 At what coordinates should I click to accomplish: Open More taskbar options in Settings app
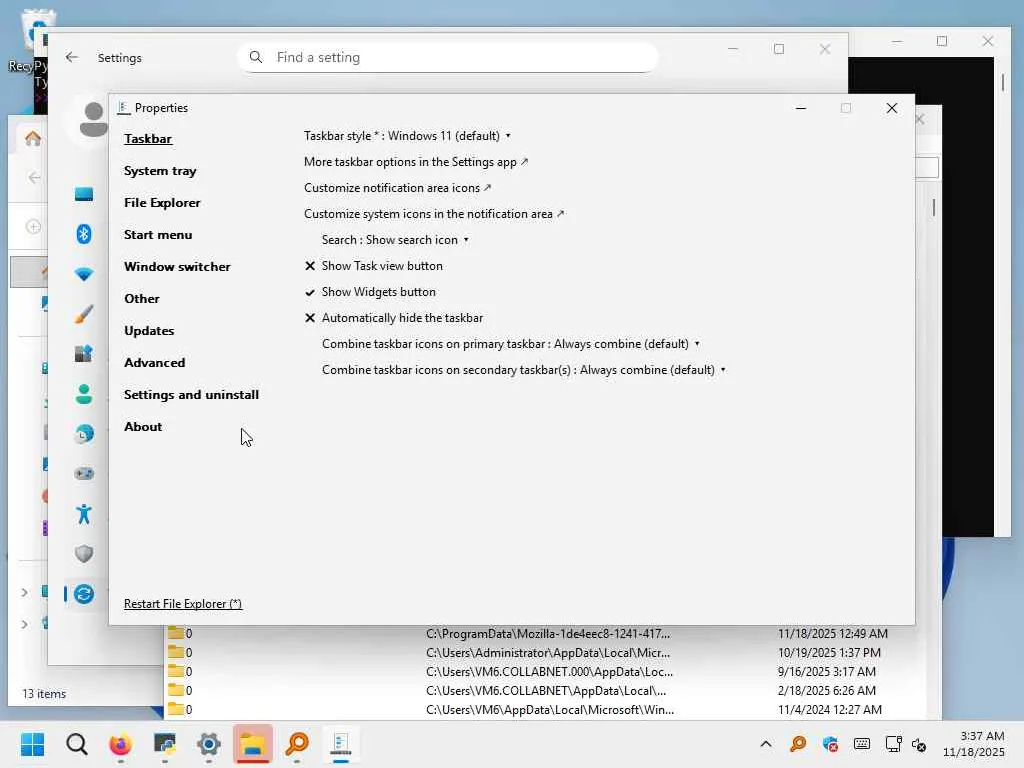(x=416, y=162)
